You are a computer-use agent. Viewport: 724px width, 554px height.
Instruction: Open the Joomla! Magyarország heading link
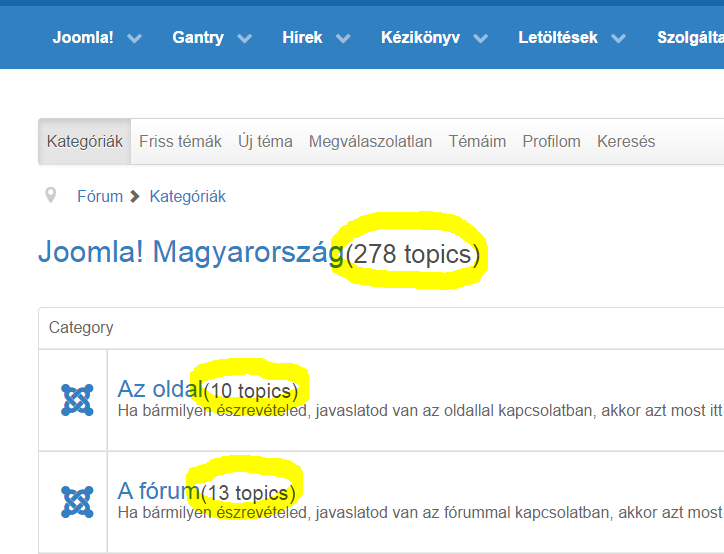(x=191, y=252)
